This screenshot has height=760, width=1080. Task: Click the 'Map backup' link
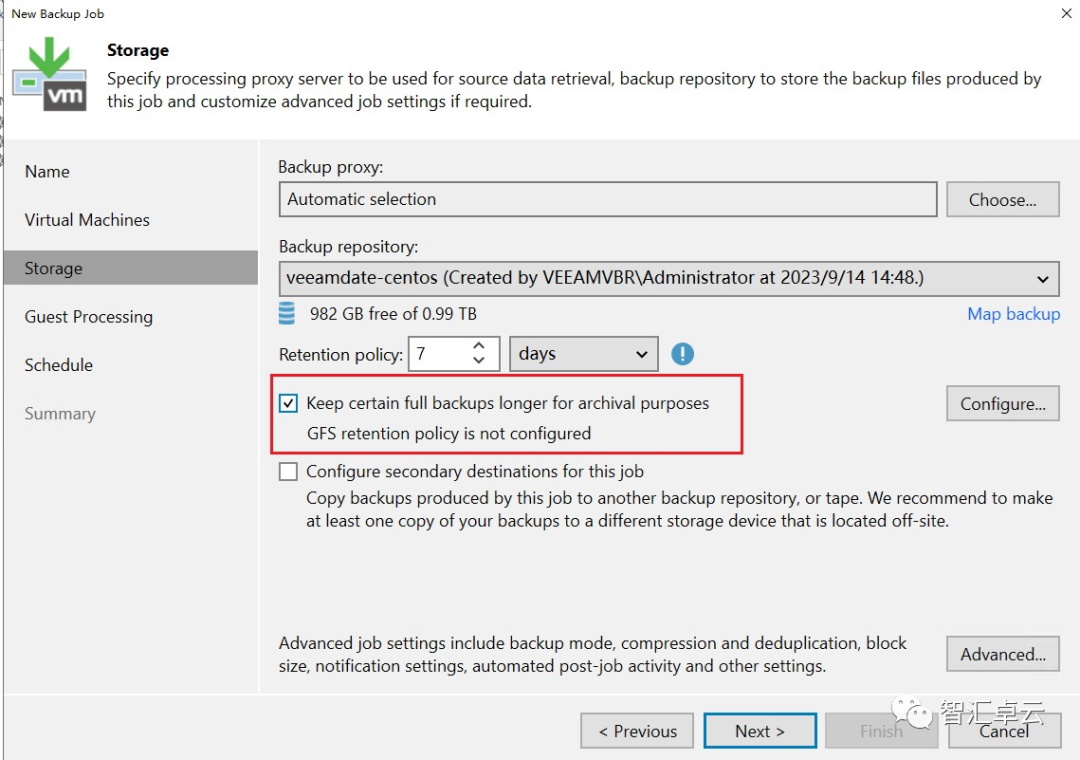(1013, 314)
